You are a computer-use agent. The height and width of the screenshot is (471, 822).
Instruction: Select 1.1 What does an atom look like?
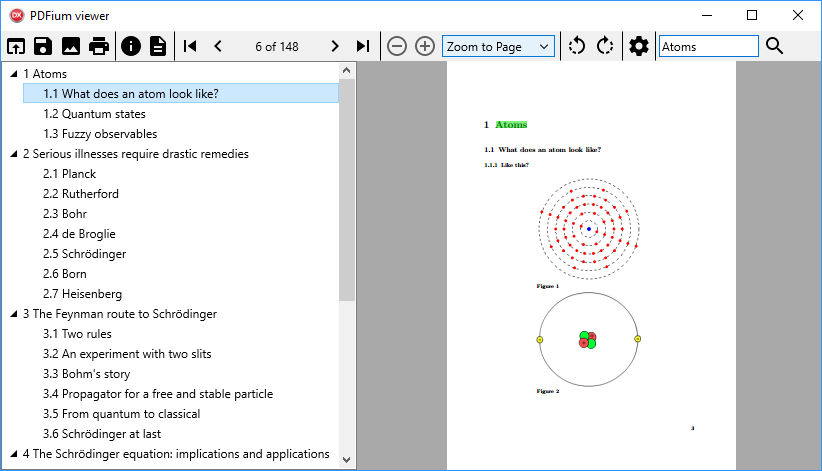coord(181,93)
